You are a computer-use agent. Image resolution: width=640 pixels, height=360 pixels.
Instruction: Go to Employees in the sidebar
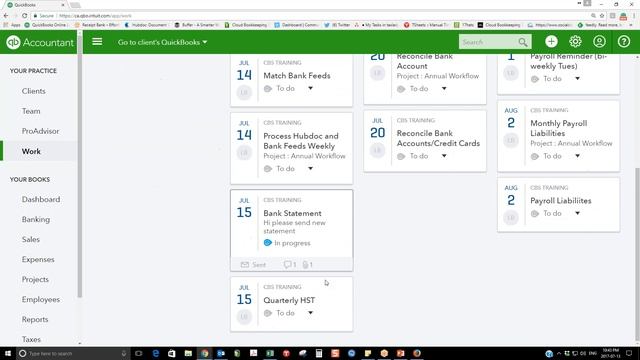tap(41, 299)
